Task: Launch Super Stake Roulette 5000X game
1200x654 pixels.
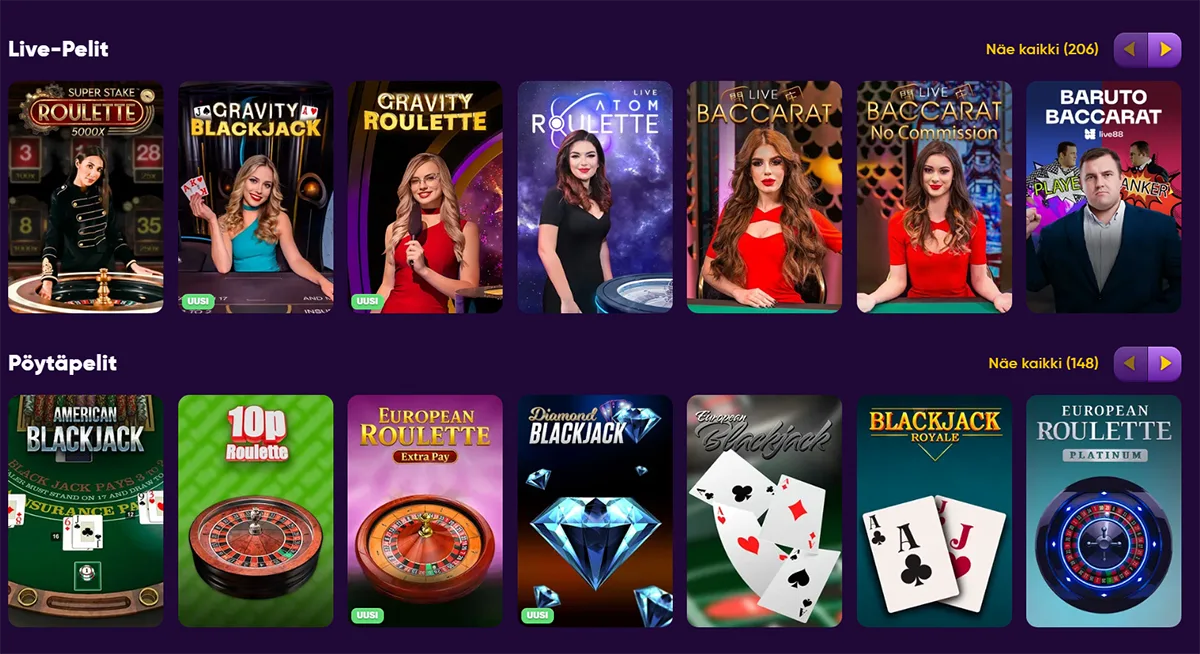Action: [86, 197]
